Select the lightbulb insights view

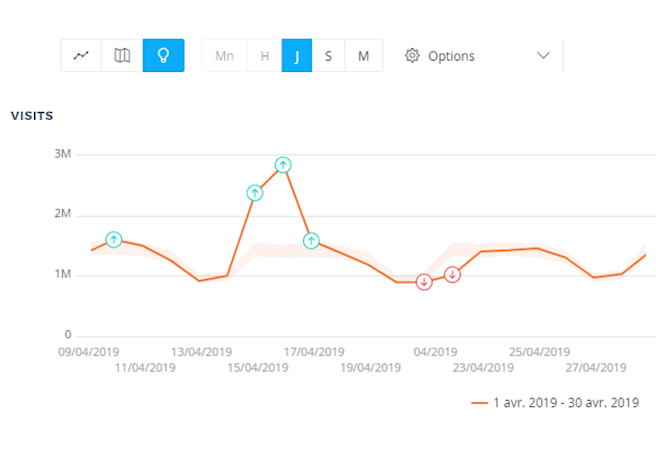[x=164, y=56]
